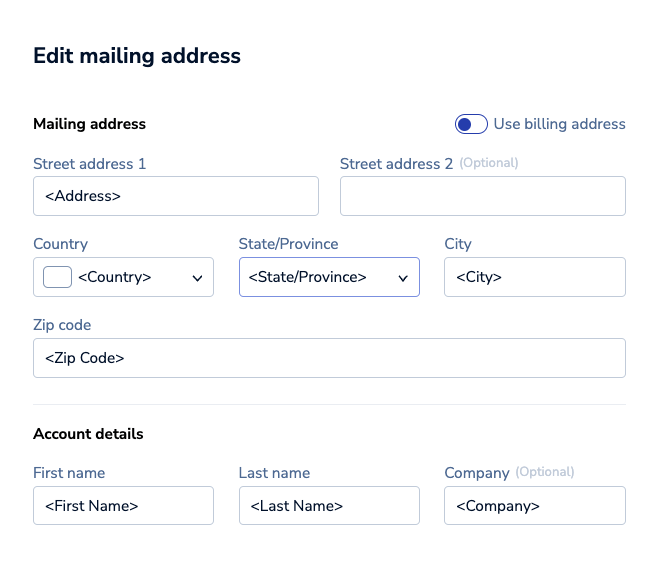Screen dimensions: 659x569
Task: Click the Zip code input field
Action: (x=329, y=358)
